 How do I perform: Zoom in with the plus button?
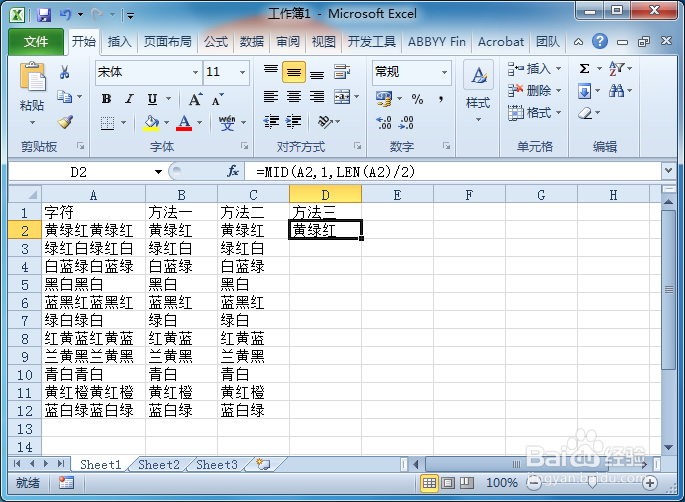pyautogui.click(x=650, y=483)
